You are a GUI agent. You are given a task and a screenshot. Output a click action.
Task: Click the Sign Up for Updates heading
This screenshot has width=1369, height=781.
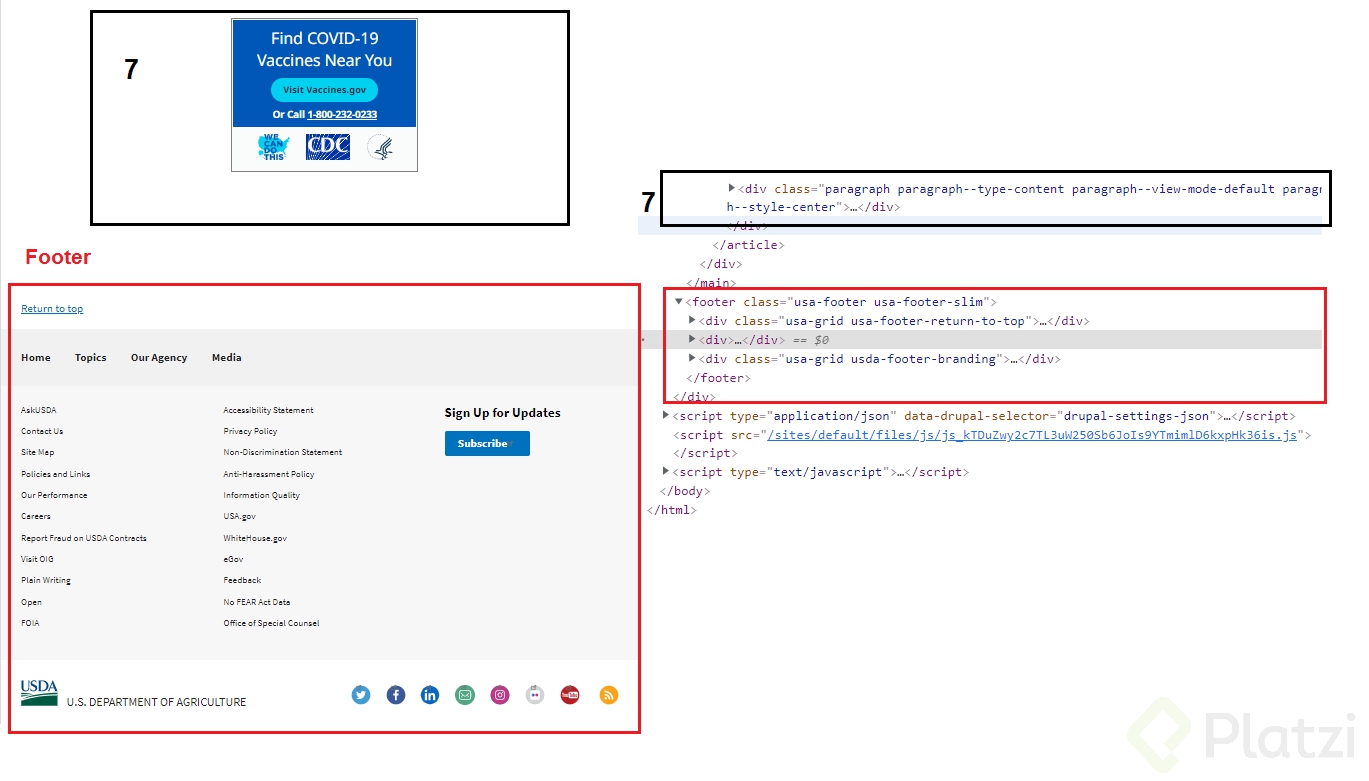click(503, 413)
